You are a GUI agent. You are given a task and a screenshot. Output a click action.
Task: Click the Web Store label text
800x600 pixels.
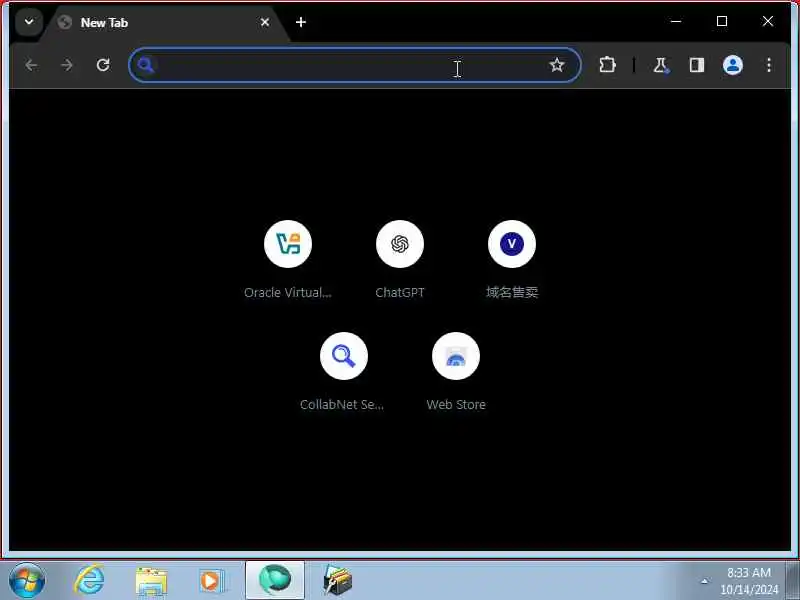[456, 405]
